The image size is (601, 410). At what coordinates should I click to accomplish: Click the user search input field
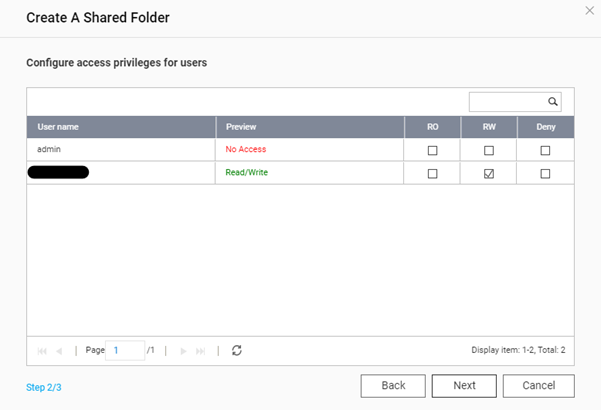point(507,102)
